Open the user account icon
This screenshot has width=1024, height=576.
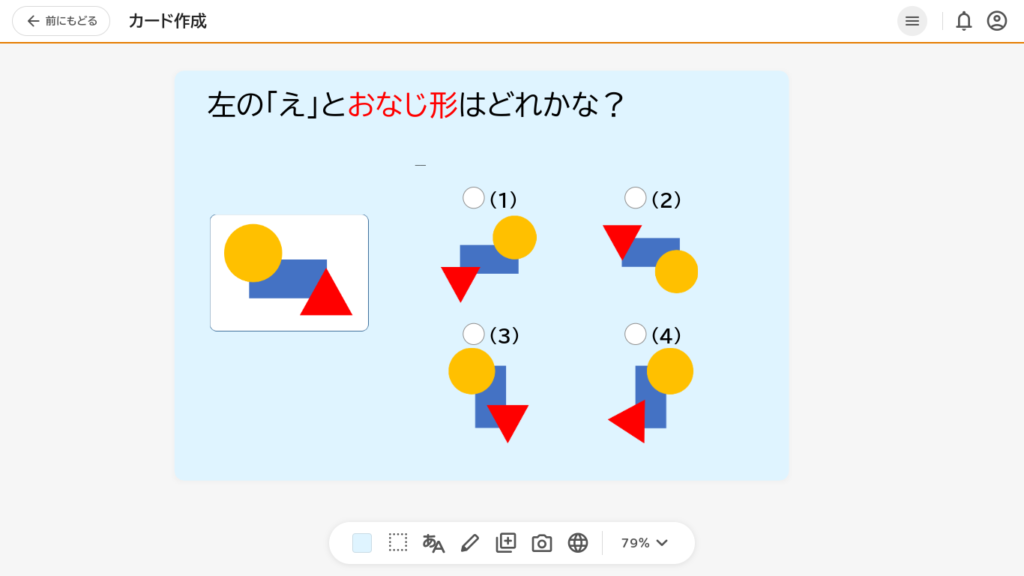click(x=997, y=21)
